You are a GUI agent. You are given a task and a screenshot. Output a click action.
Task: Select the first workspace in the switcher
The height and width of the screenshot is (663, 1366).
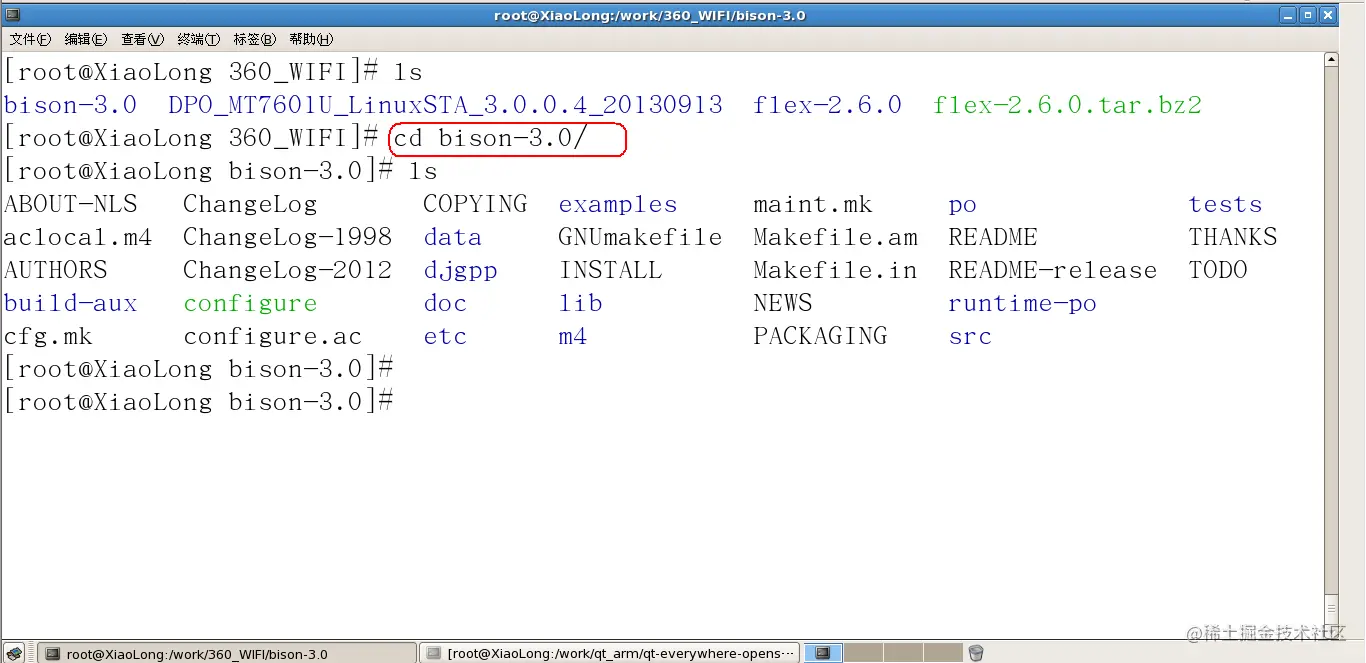click(823, 653)
